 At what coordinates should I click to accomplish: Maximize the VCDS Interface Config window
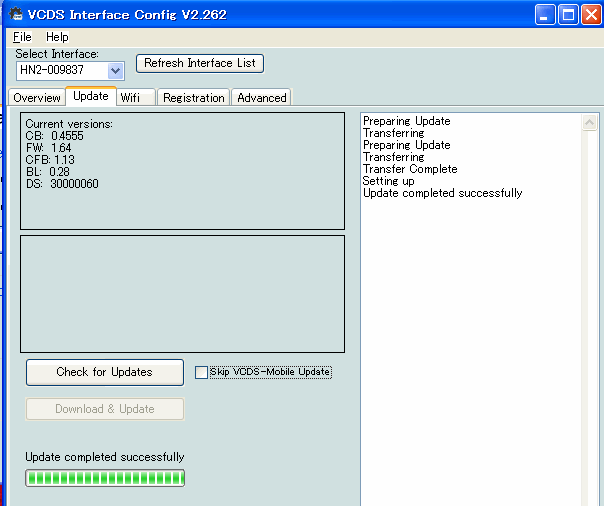[x=568, y=15]
